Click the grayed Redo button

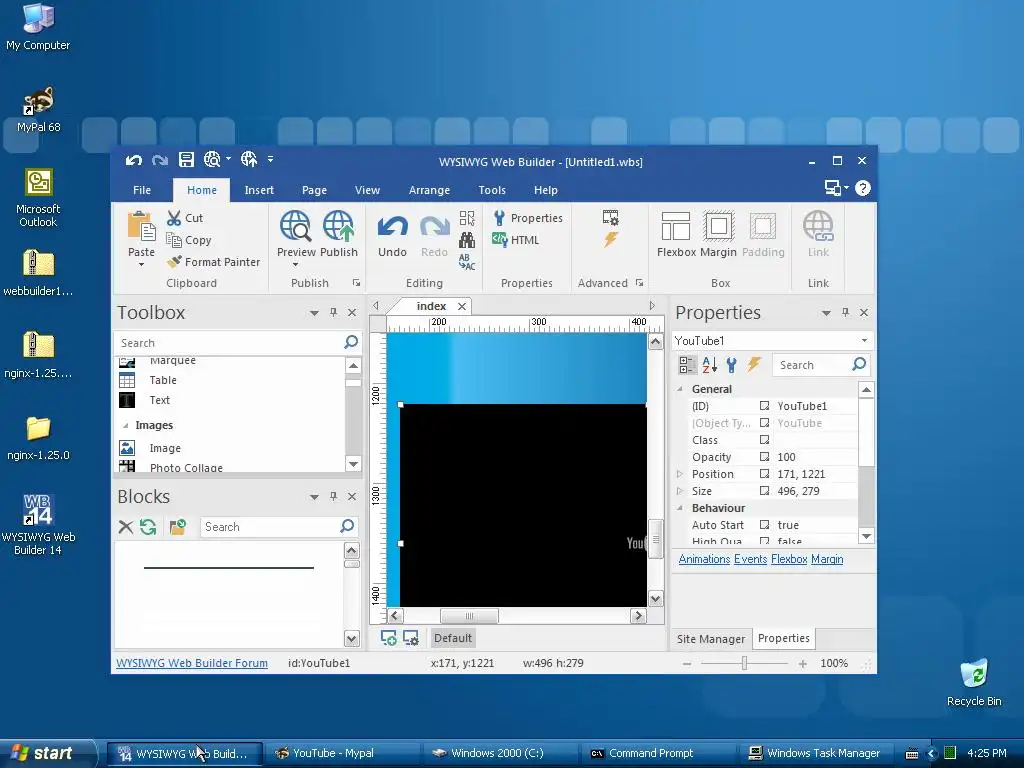[x=434, y=235]
